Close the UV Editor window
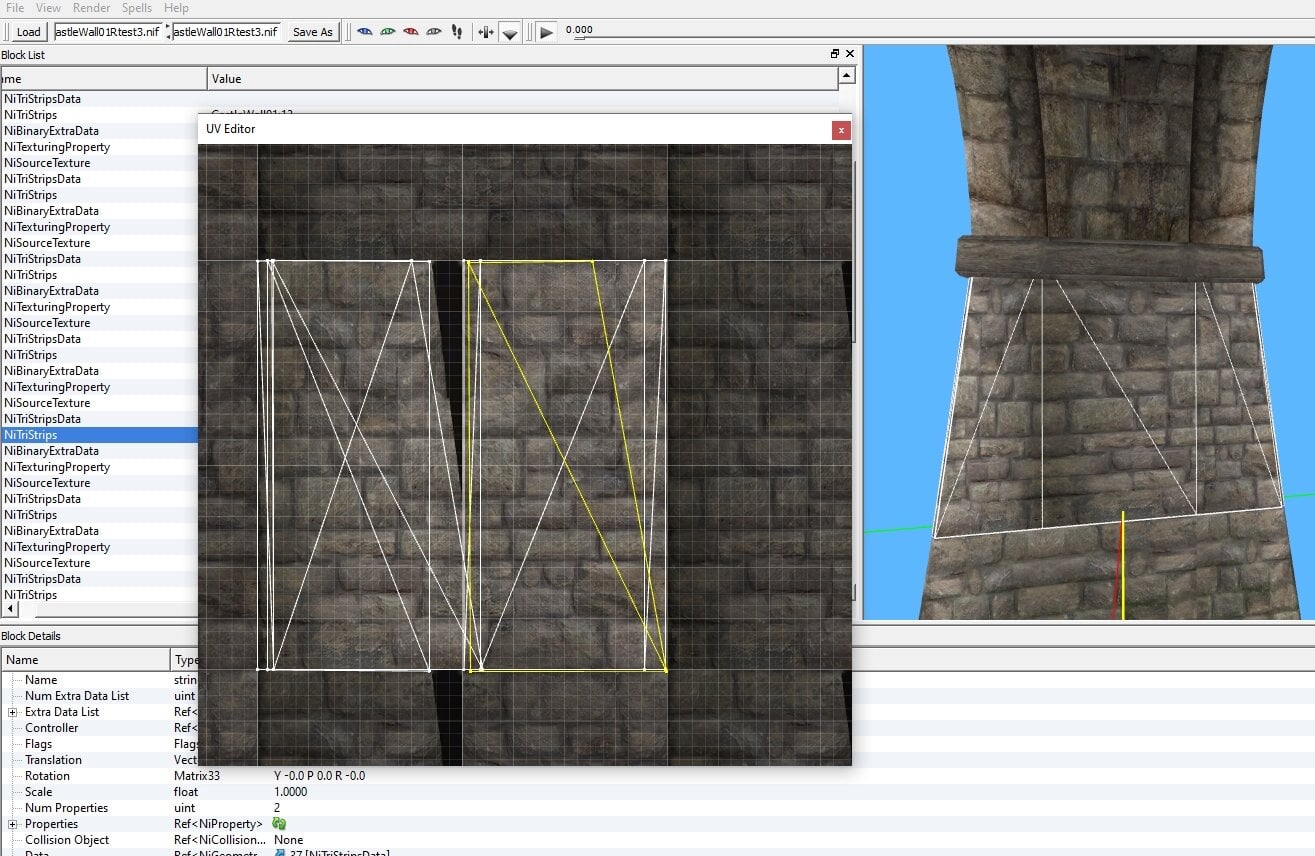Image resolution: width=1315 pixels, height=856 pixels. (841, 129)
